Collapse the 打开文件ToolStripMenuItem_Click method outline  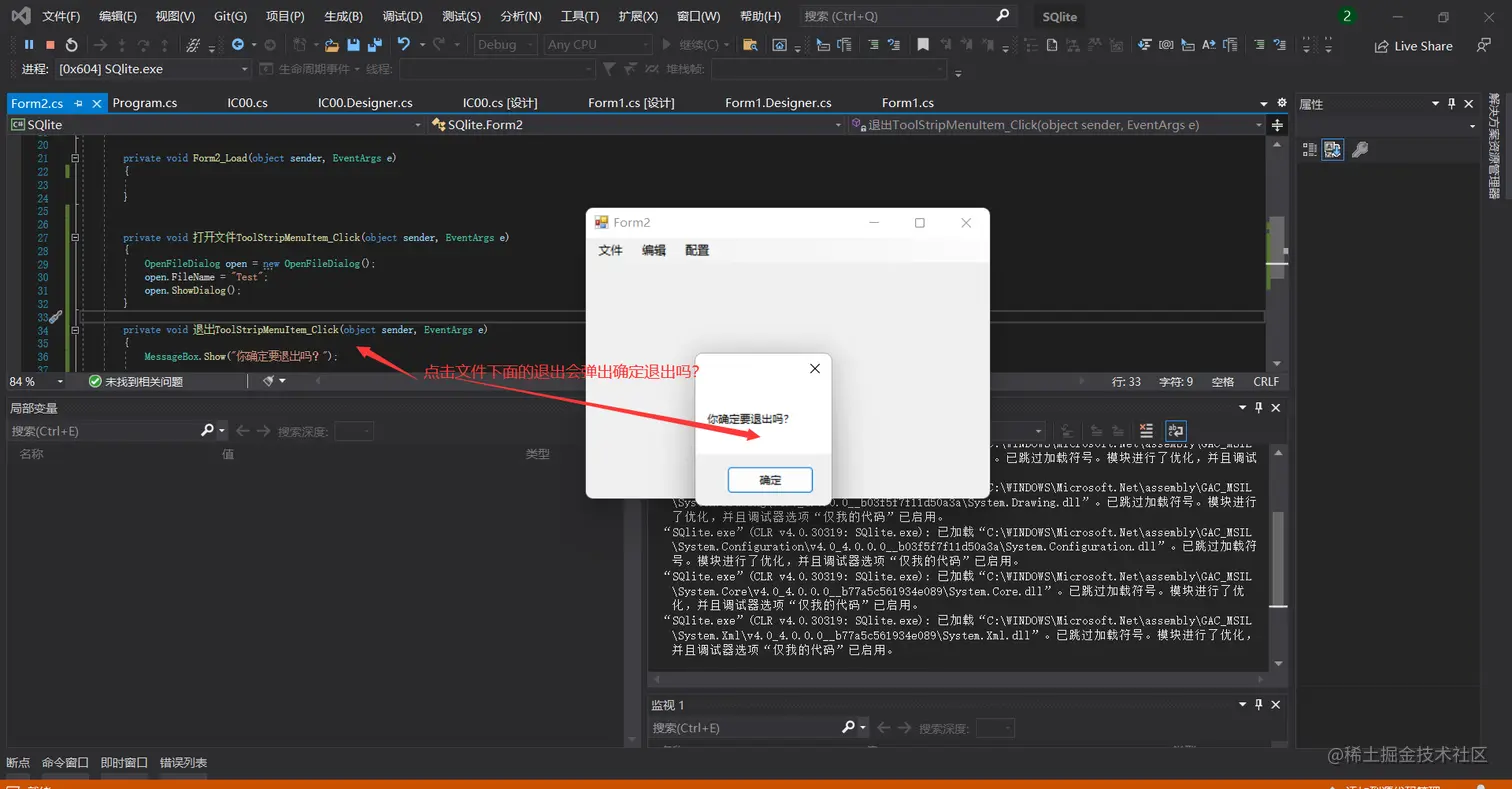(x=75, y=238)
